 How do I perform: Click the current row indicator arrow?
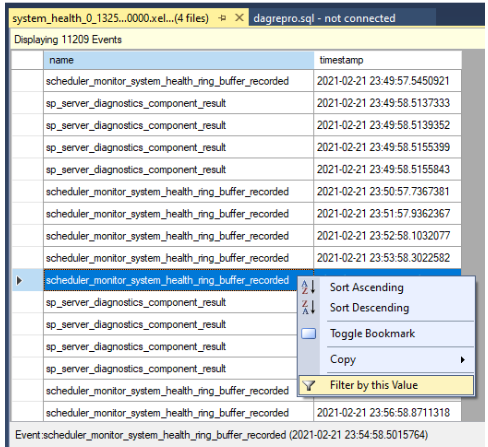[19, 280]
